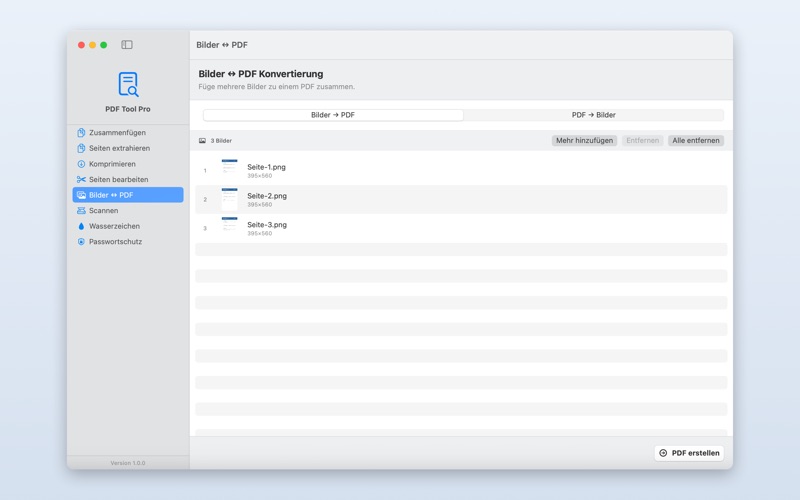This screenshot has height=500, width=800.
Task: Click the 3 Bilder count label
Action: [x=221, y=141]
